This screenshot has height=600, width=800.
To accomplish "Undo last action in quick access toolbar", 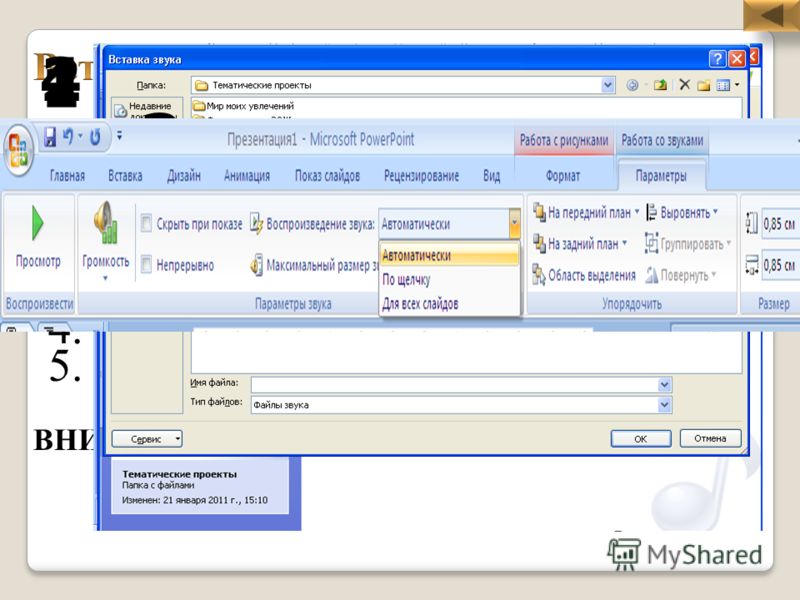I will coord(68,136).
